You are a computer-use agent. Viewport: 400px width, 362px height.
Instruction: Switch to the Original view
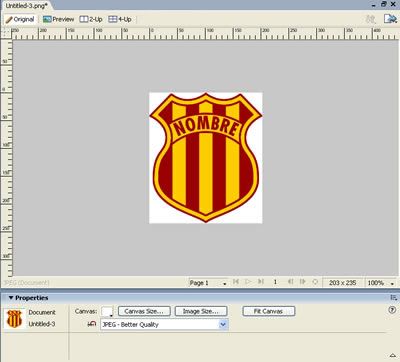coord(20,19)
